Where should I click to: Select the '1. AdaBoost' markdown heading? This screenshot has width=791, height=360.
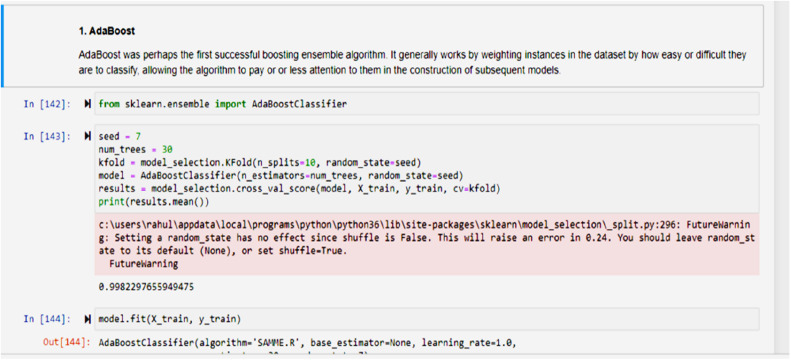point(106,31)
